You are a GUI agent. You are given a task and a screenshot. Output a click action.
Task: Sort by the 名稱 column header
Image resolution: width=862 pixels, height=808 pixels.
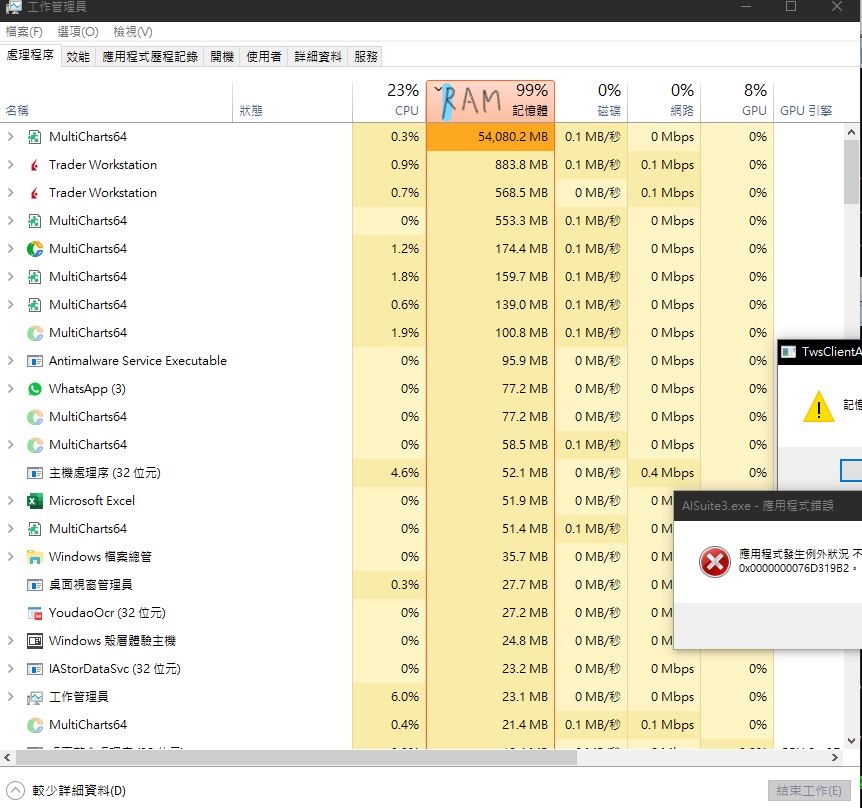tap(117, 102)
